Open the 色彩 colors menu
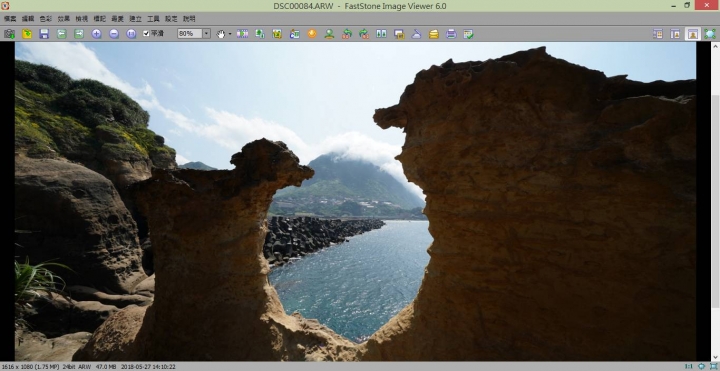 click(x=46, y=19)
